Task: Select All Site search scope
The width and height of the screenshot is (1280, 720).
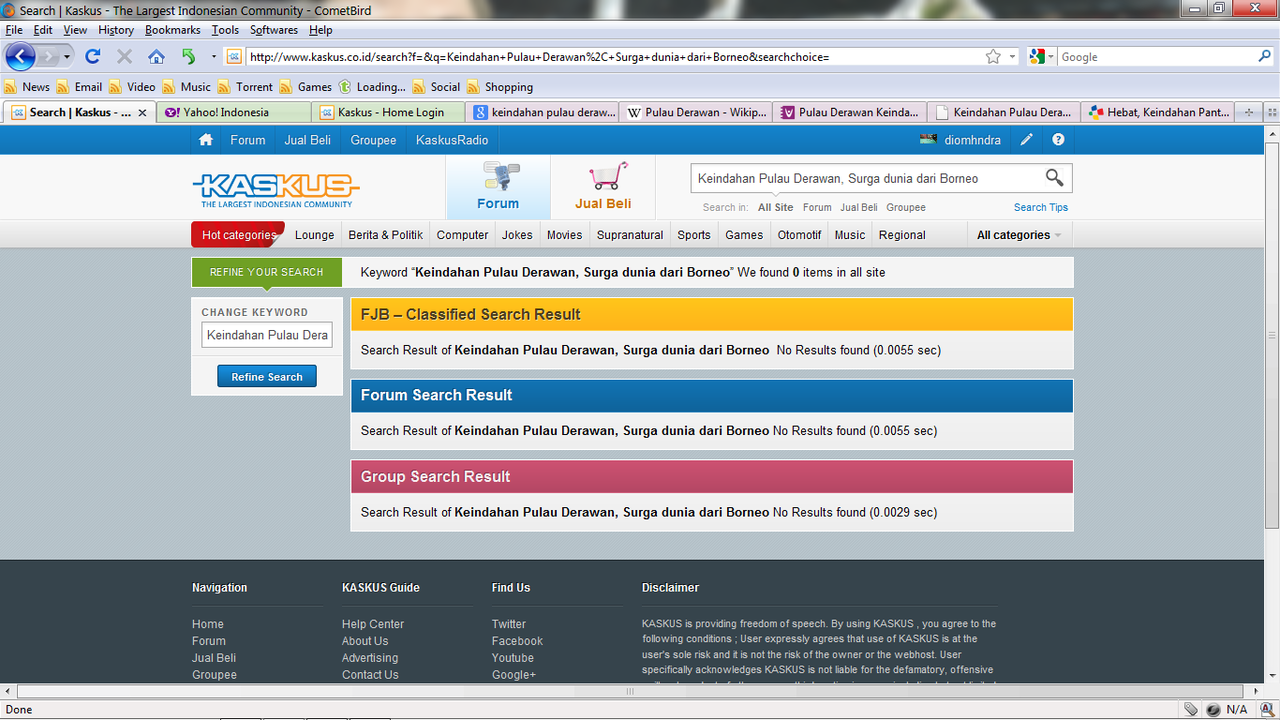Action: [x=776, y=207]
